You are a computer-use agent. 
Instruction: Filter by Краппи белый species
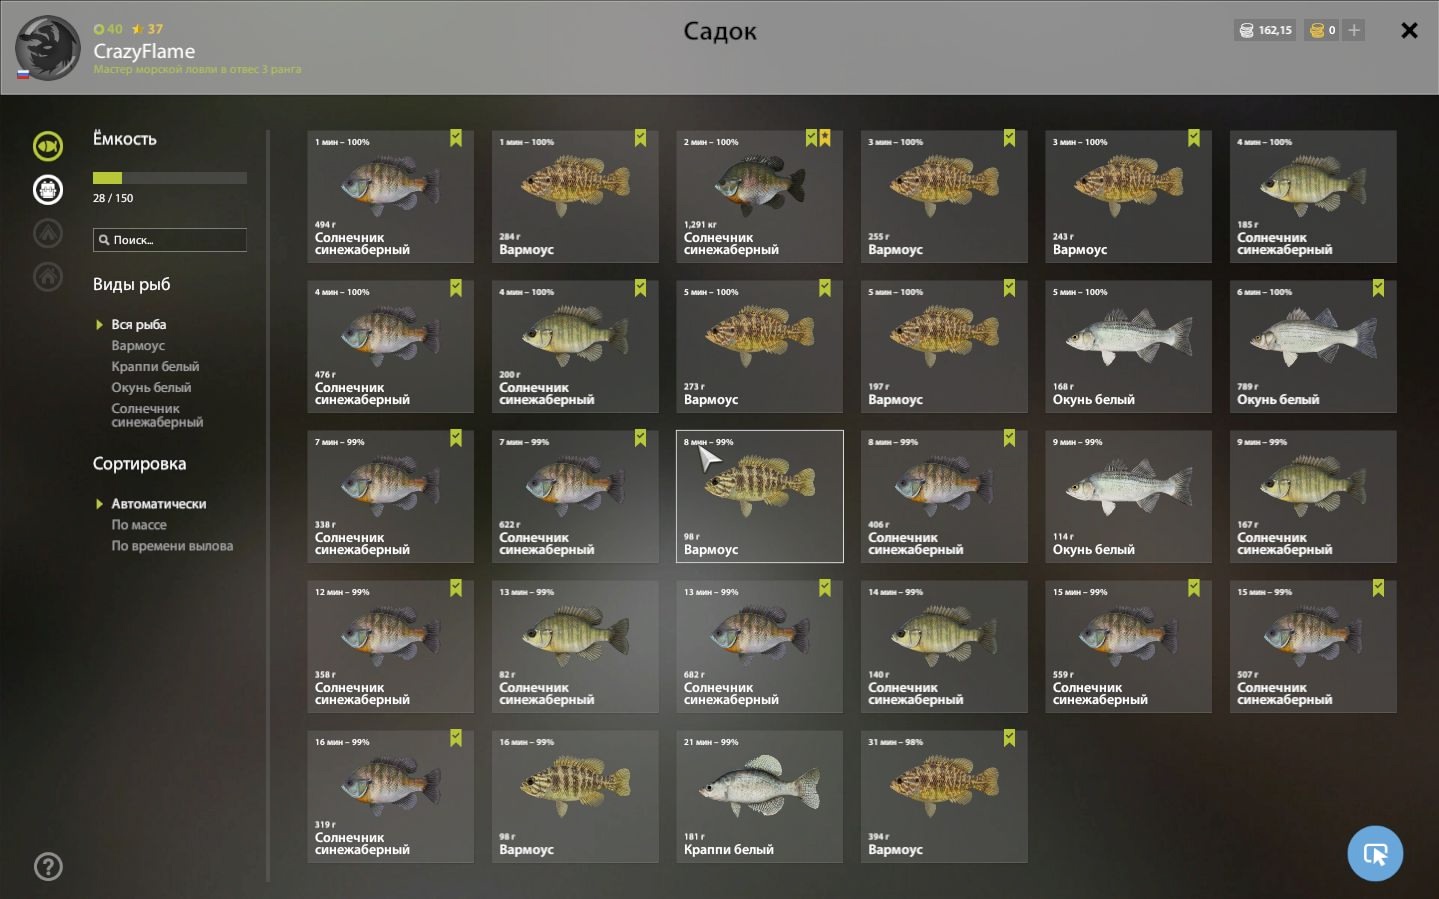[155, 366]
